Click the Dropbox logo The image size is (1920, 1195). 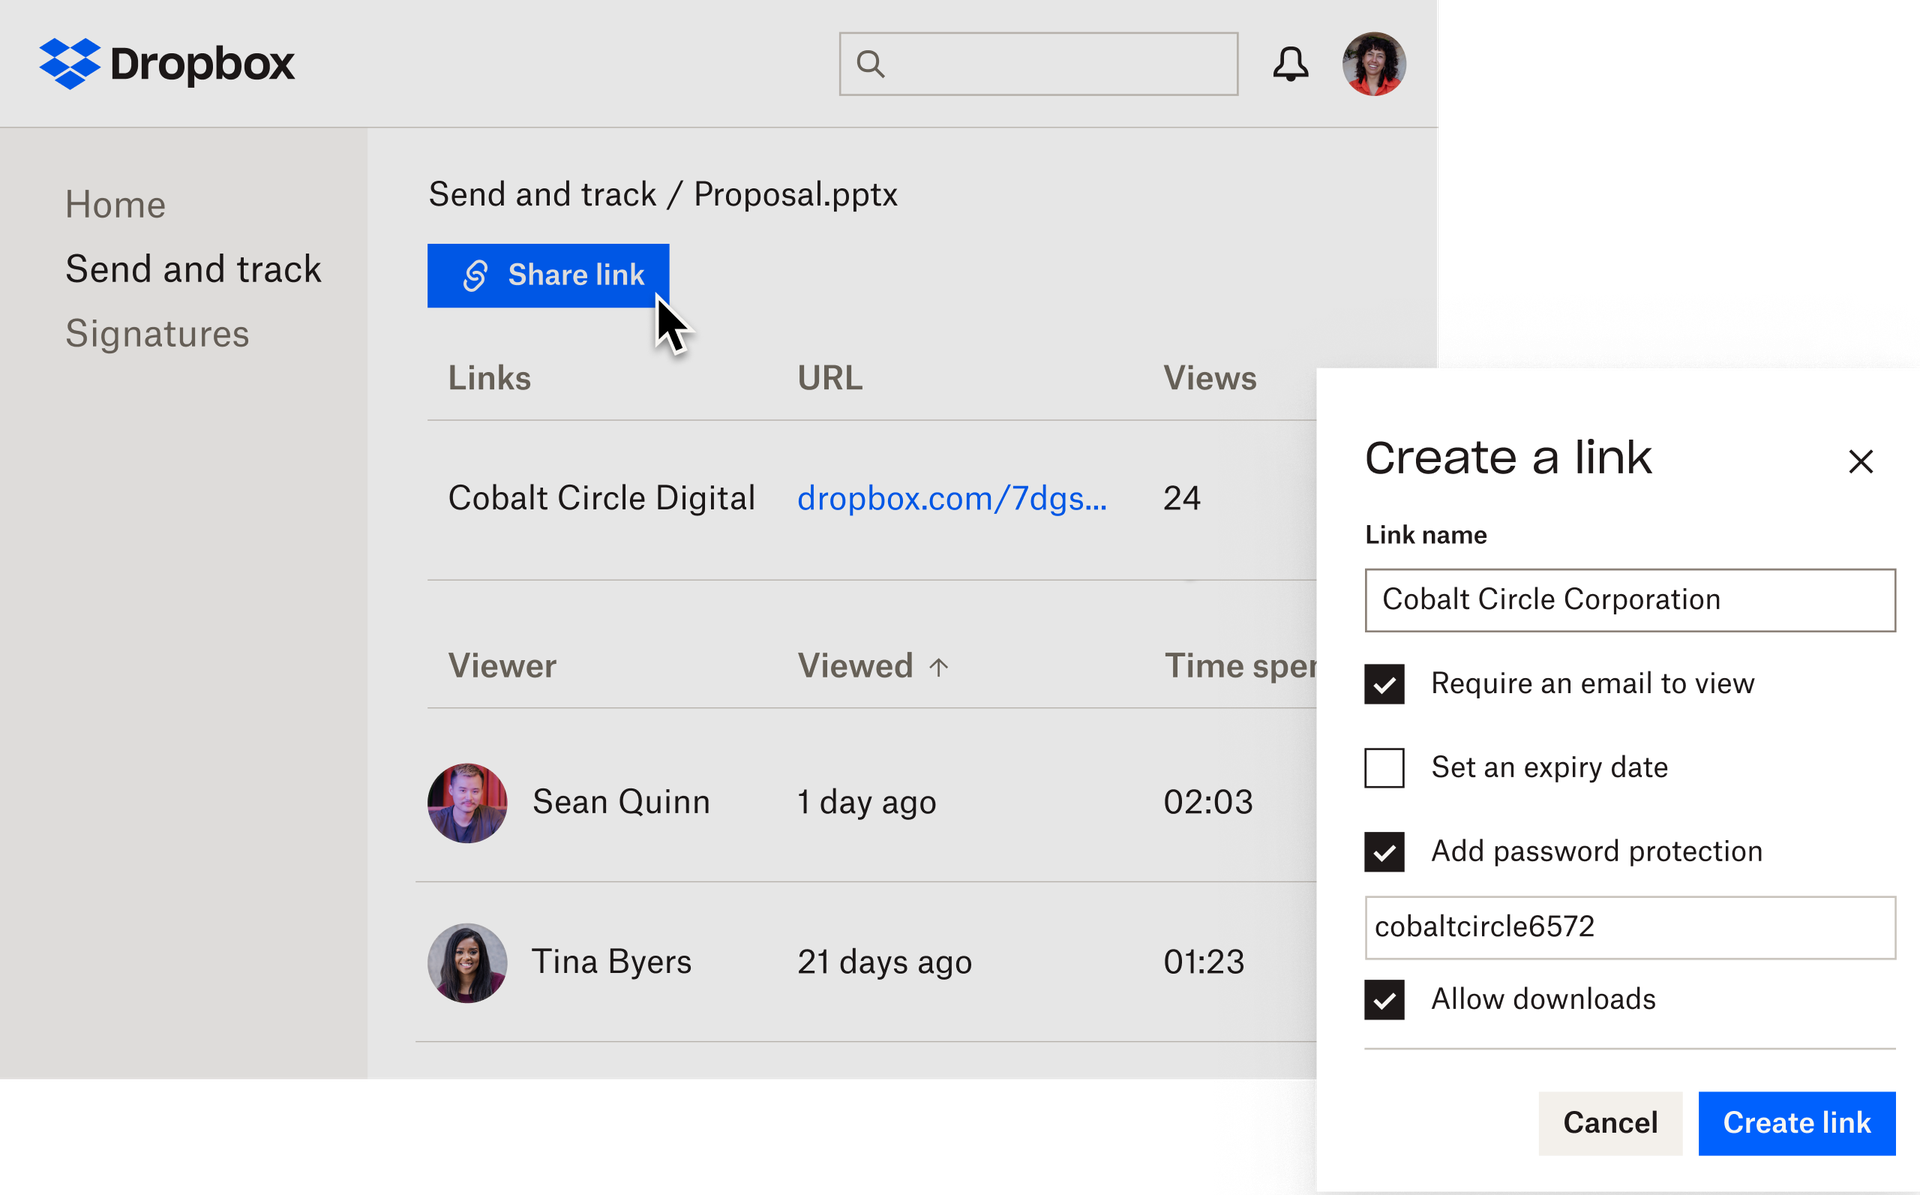click(x=166, y=63)
